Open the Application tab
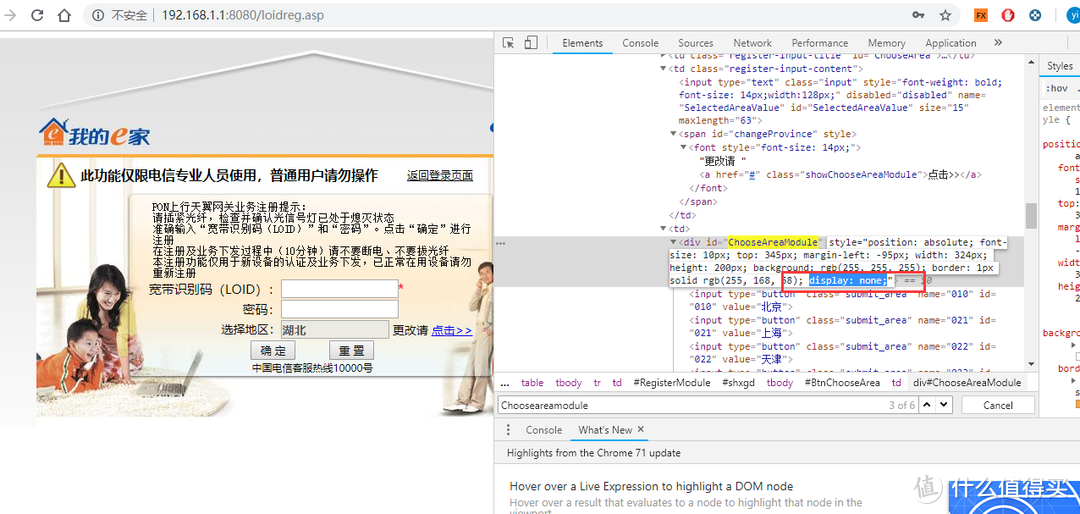1080x514 pixels. [x=951, y=43]
